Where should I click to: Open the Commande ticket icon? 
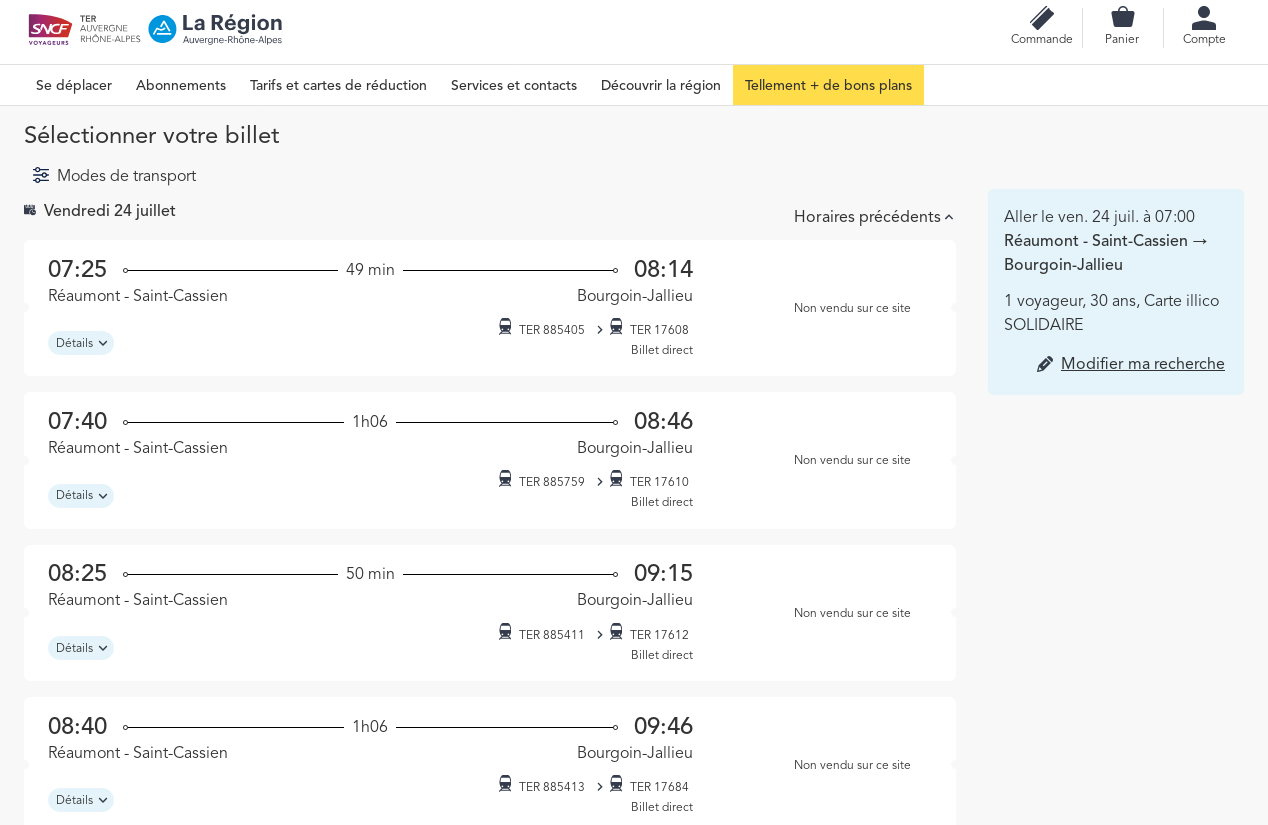pos(1042,18)
